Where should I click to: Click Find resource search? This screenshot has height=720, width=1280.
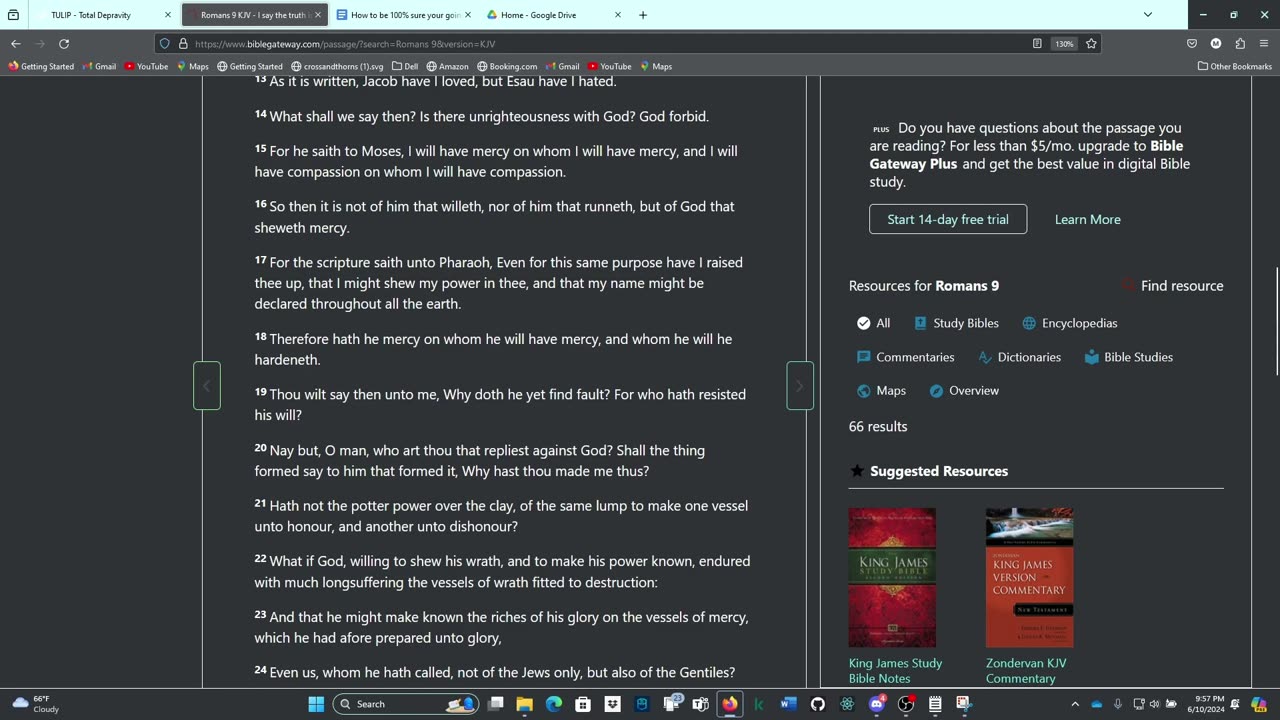tap(1172, 286)
